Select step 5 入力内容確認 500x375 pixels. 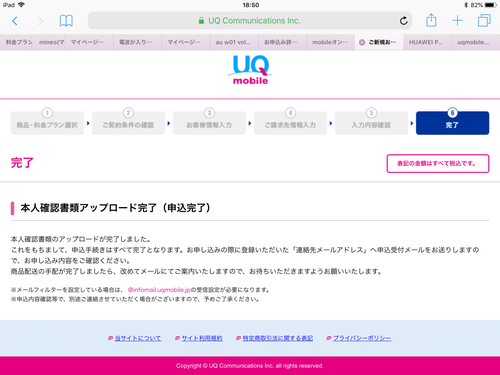click(371, 123)
